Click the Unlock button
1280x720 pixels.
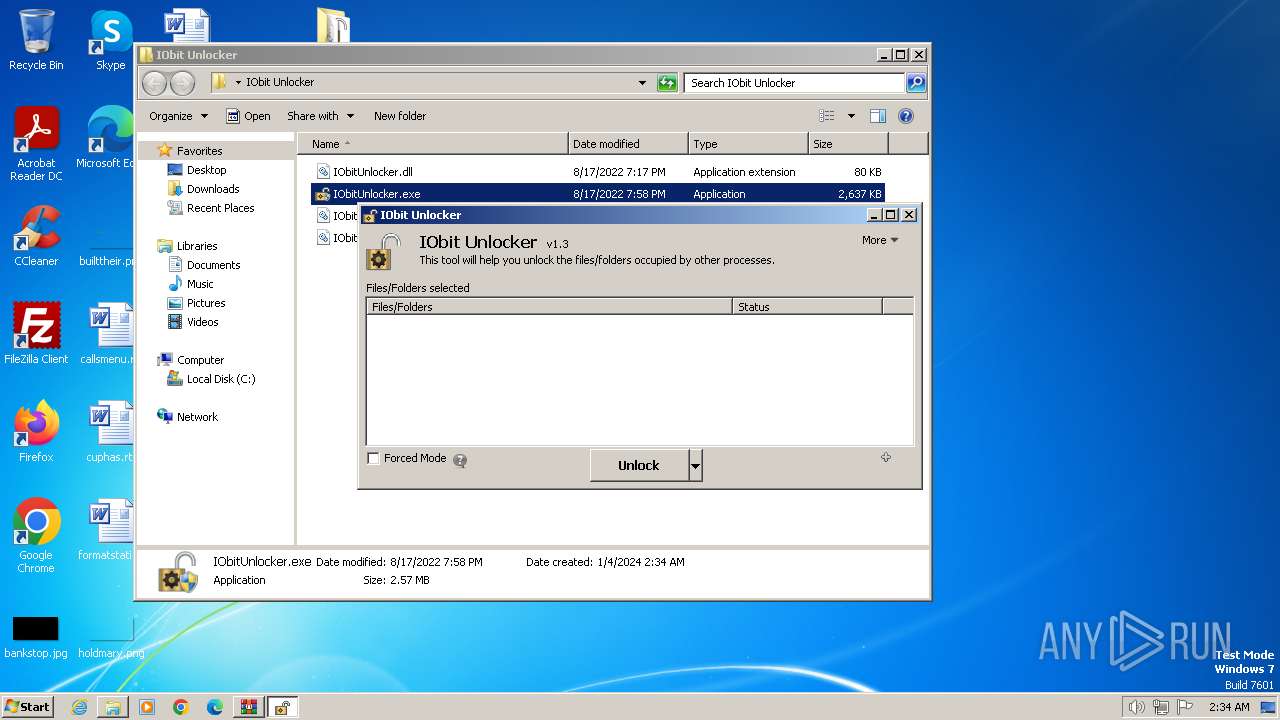click(639, 465)
